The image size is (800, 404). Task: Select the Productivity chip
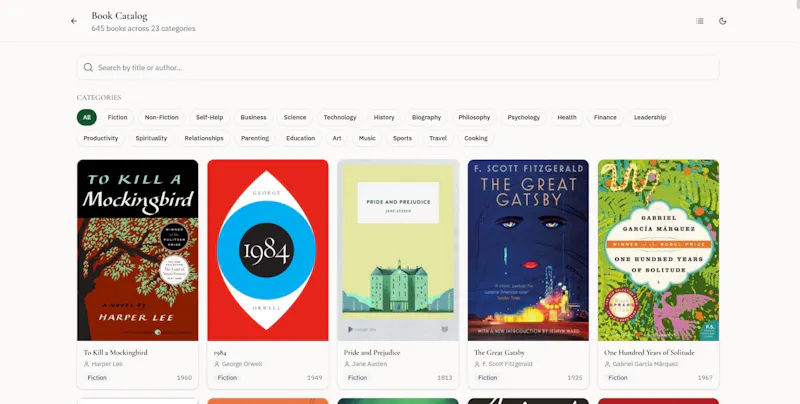101,138
